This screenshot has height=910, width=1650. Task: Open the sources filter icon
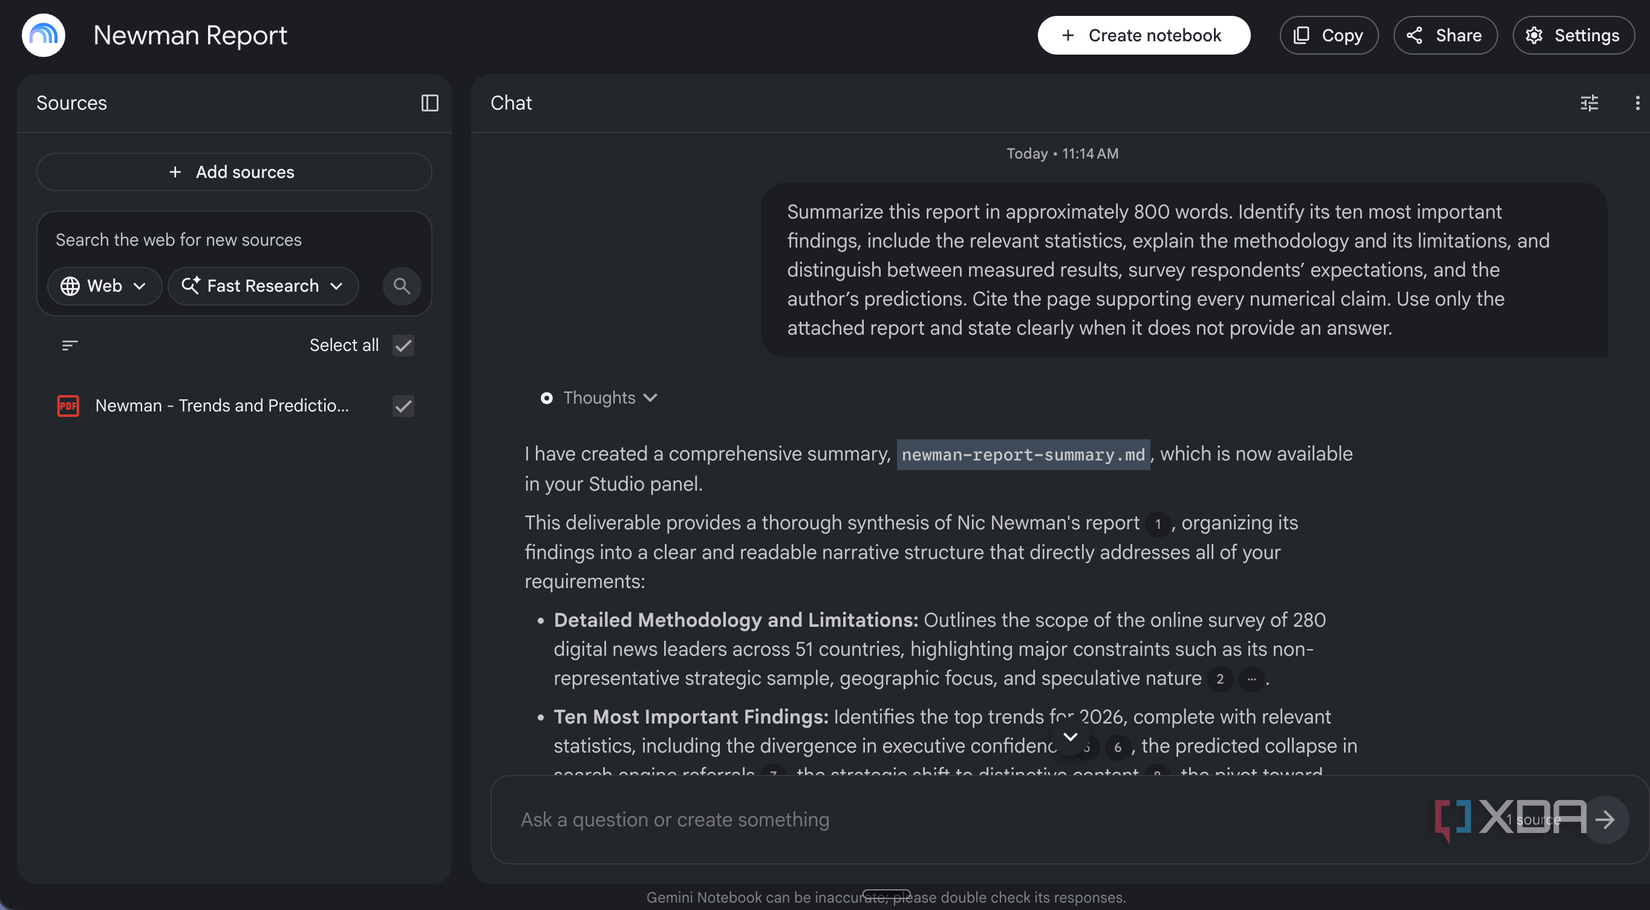(x=69, y=345)
